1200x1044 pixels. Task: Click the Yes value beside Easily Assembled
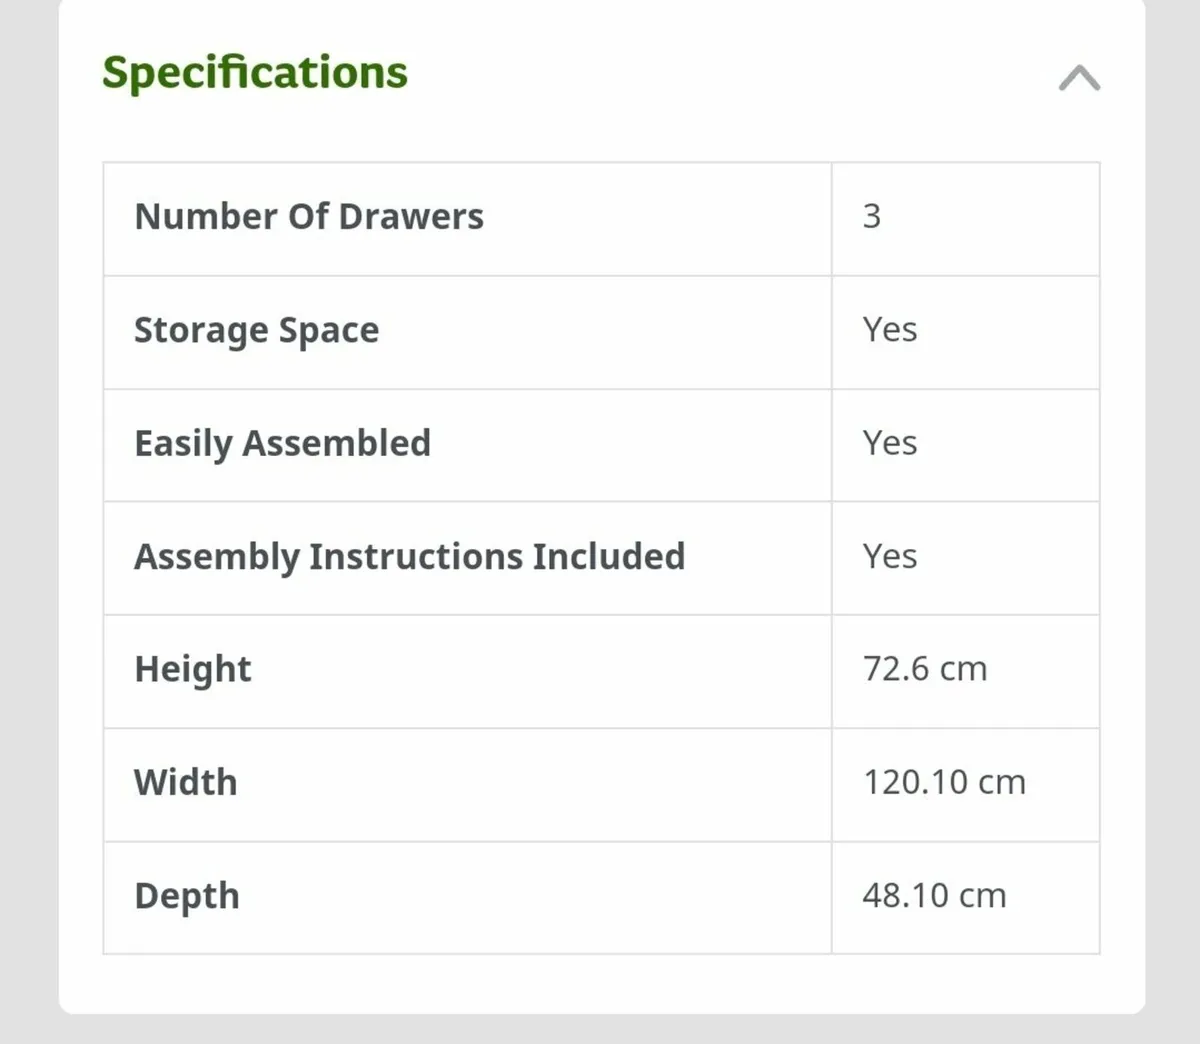(x=890, y=442)
